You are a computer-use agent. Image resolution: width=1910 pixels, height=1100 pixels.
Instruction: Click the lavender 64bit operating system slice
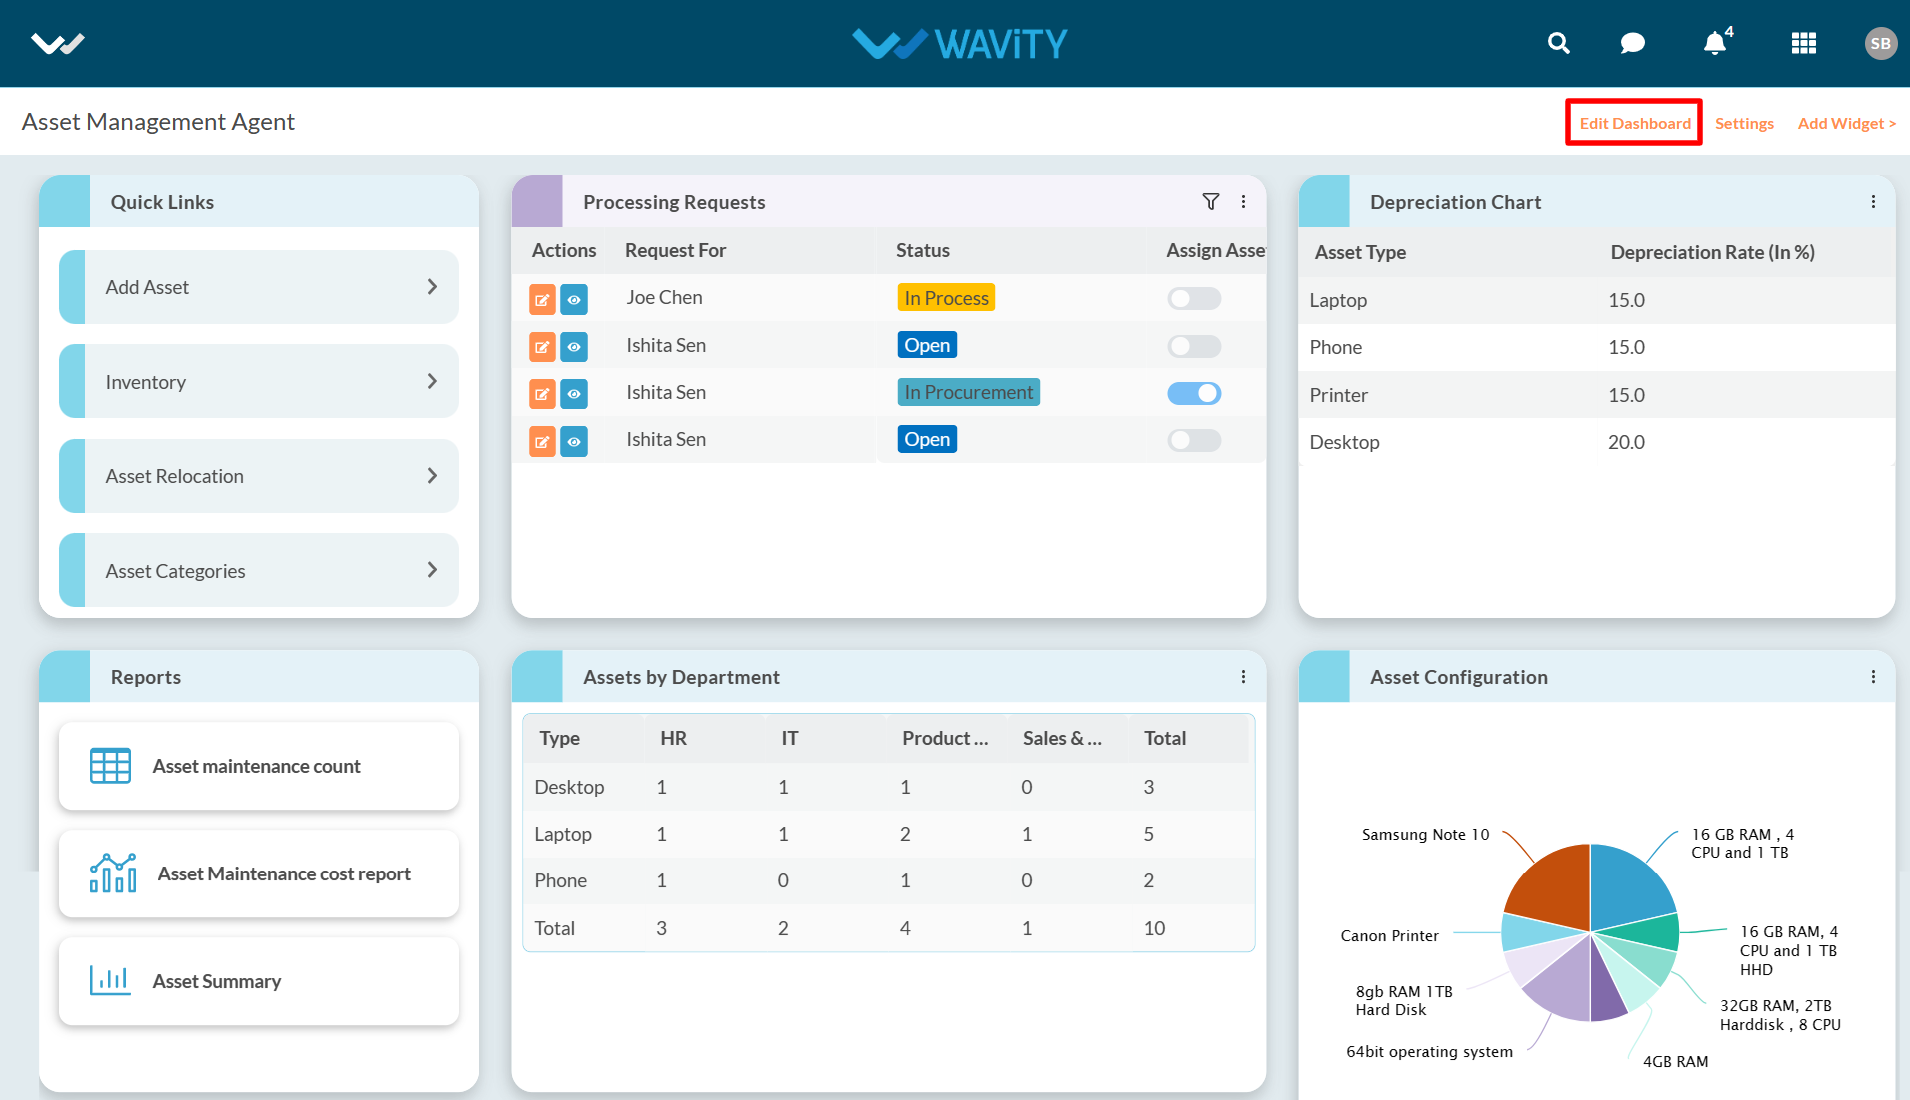pos(1565,985)
